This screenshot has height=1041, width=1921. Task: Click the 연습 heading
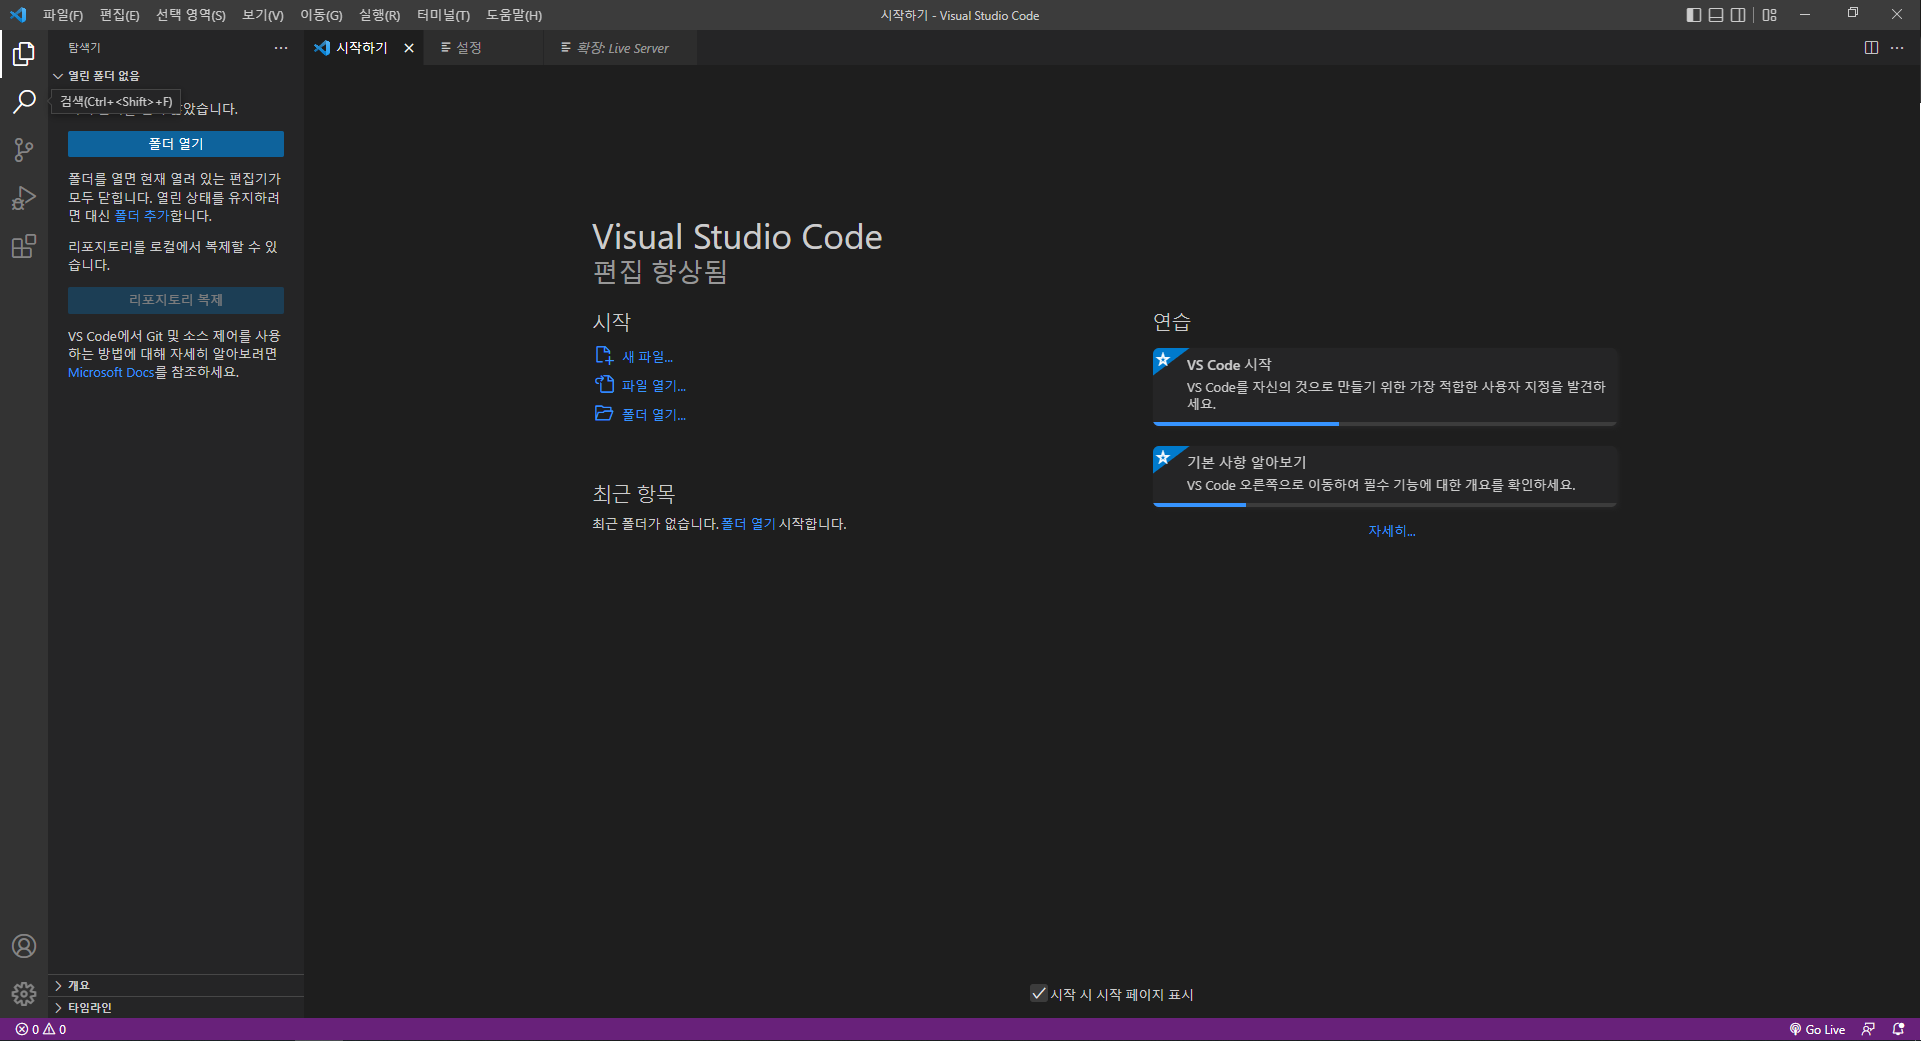1172,322
